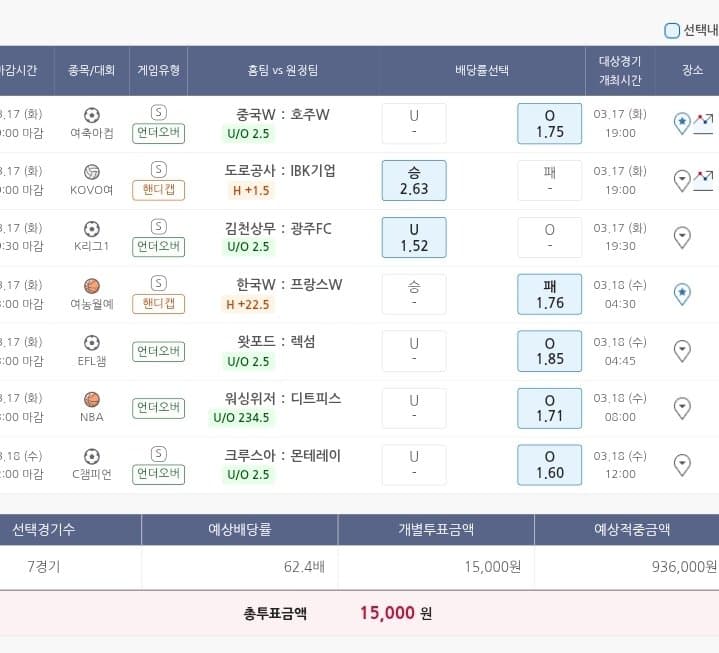The width and height of the screenshot is (719, 653).
Task: Click the S badge for 크루스아 match
Action: click(158, 455)
